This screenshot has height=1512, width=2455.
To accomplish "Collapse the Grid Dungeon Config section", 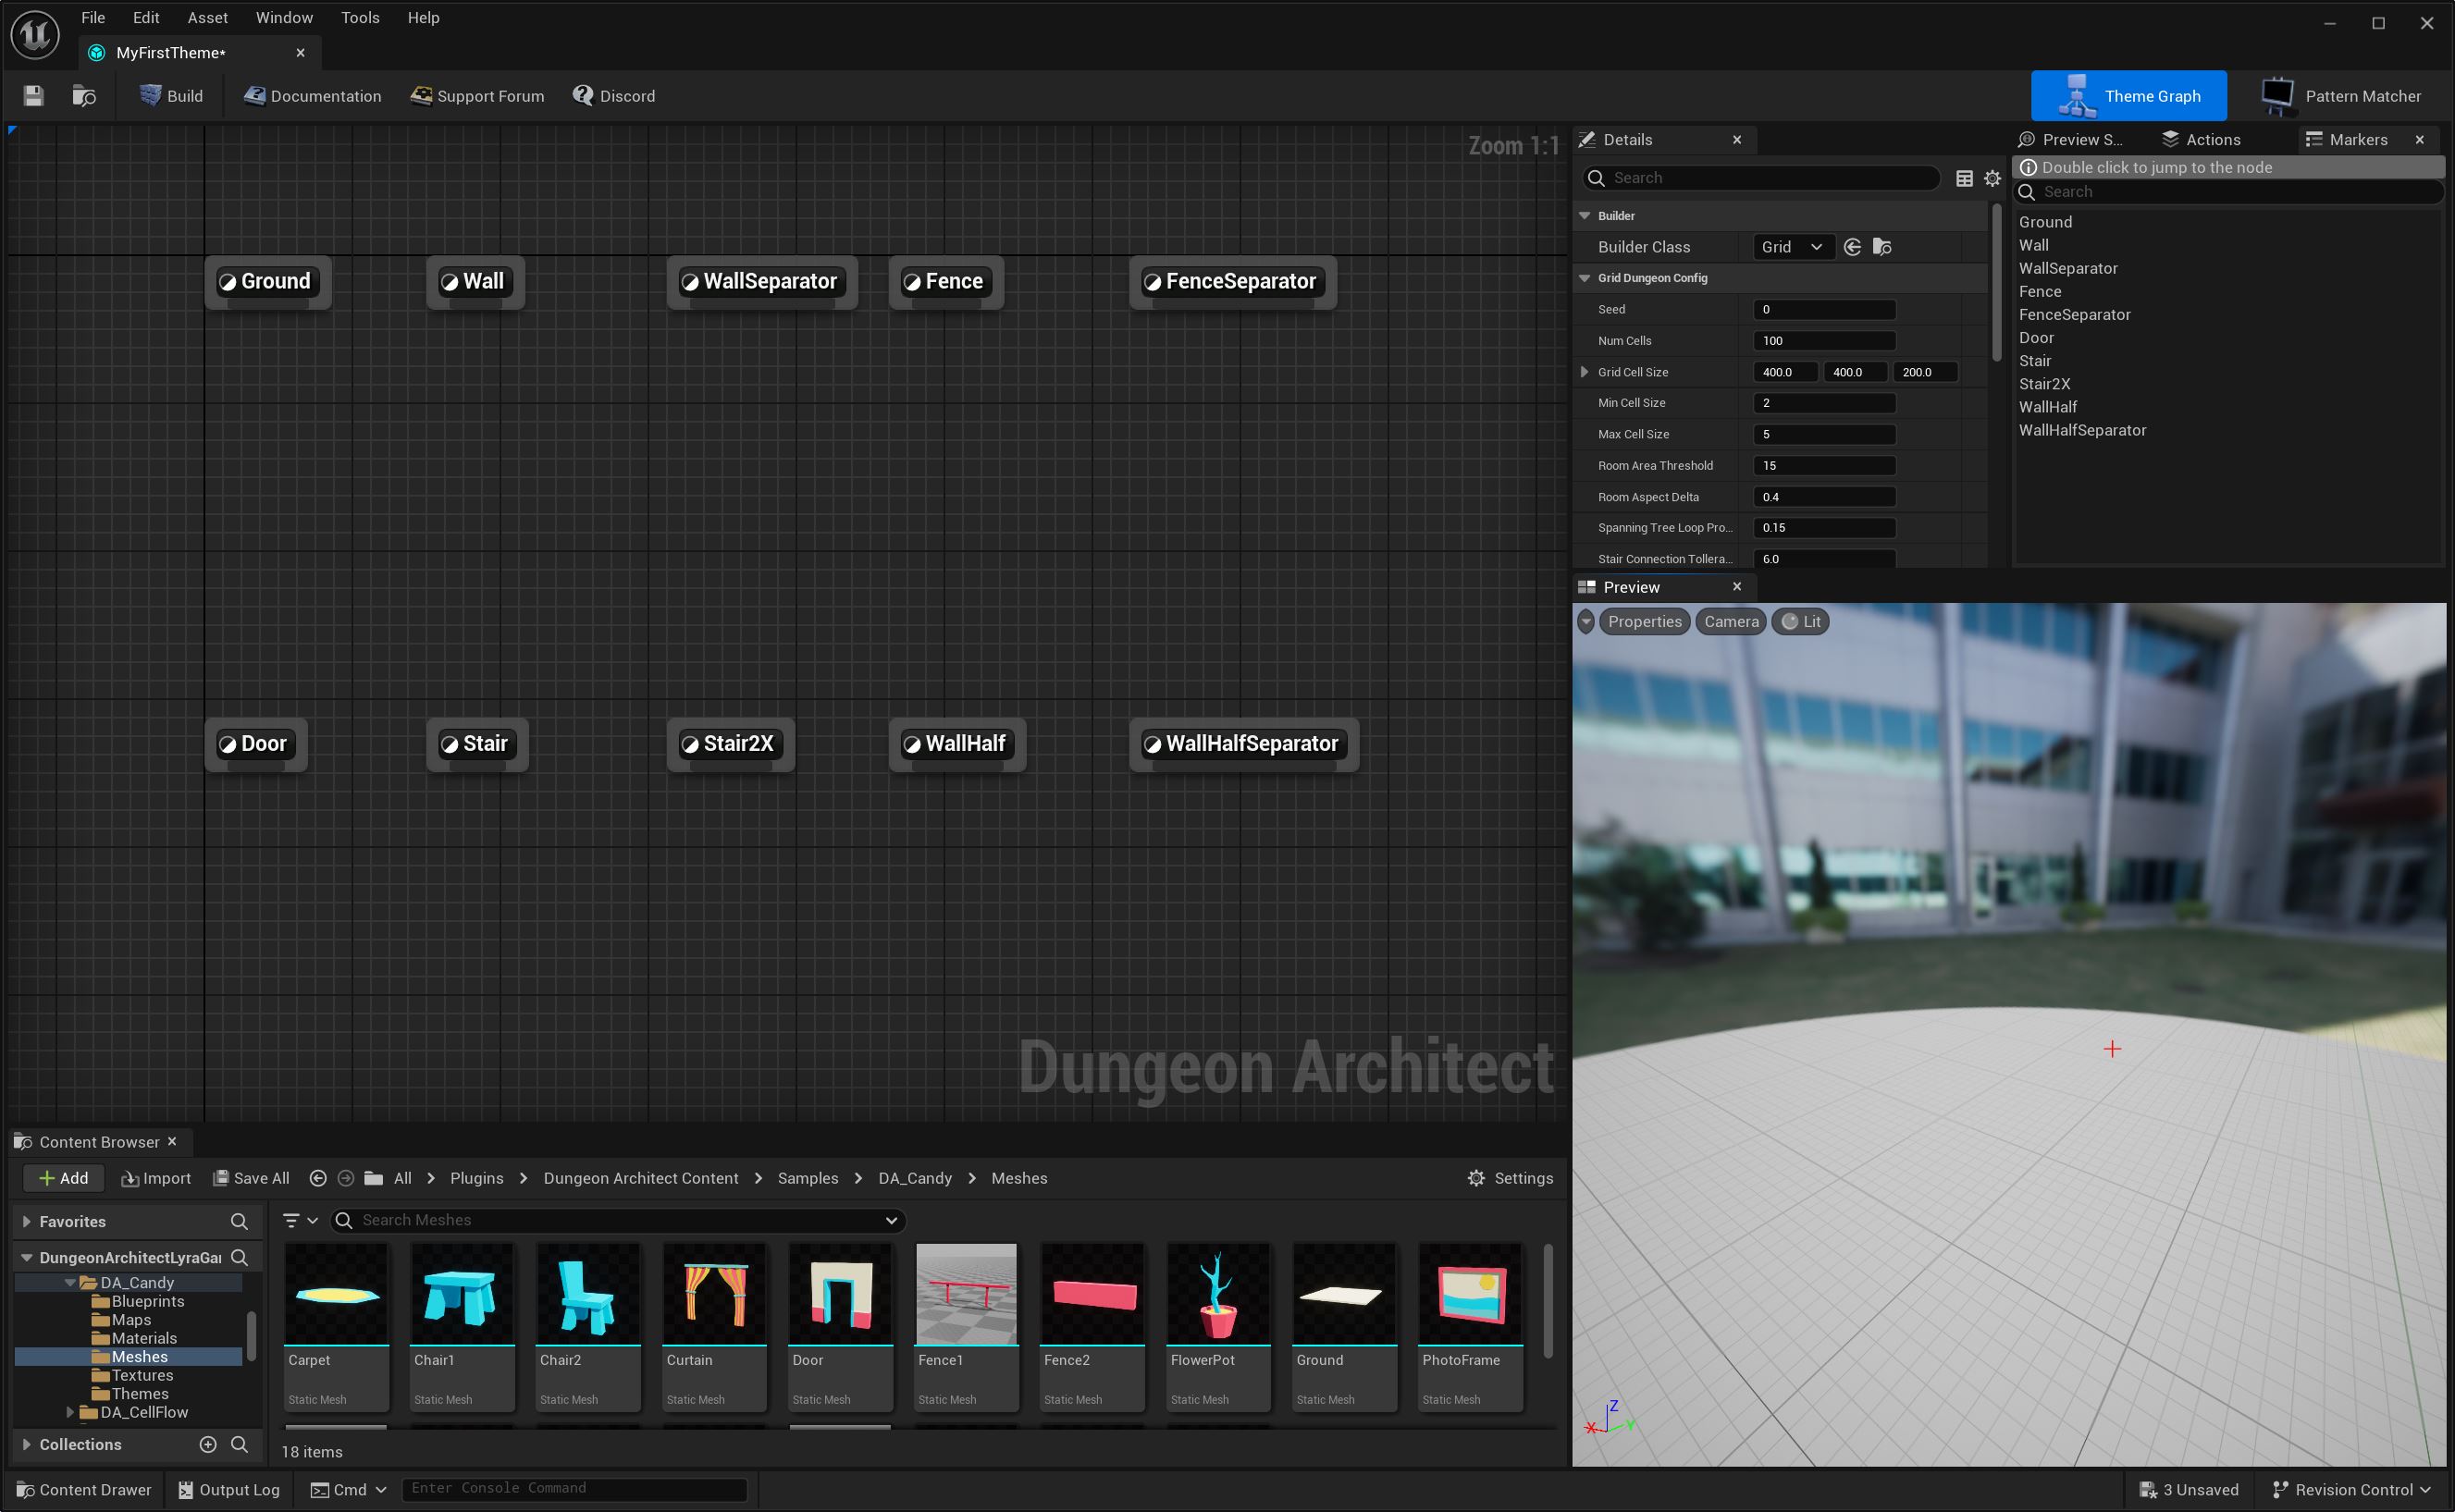I will point(1585,278).
